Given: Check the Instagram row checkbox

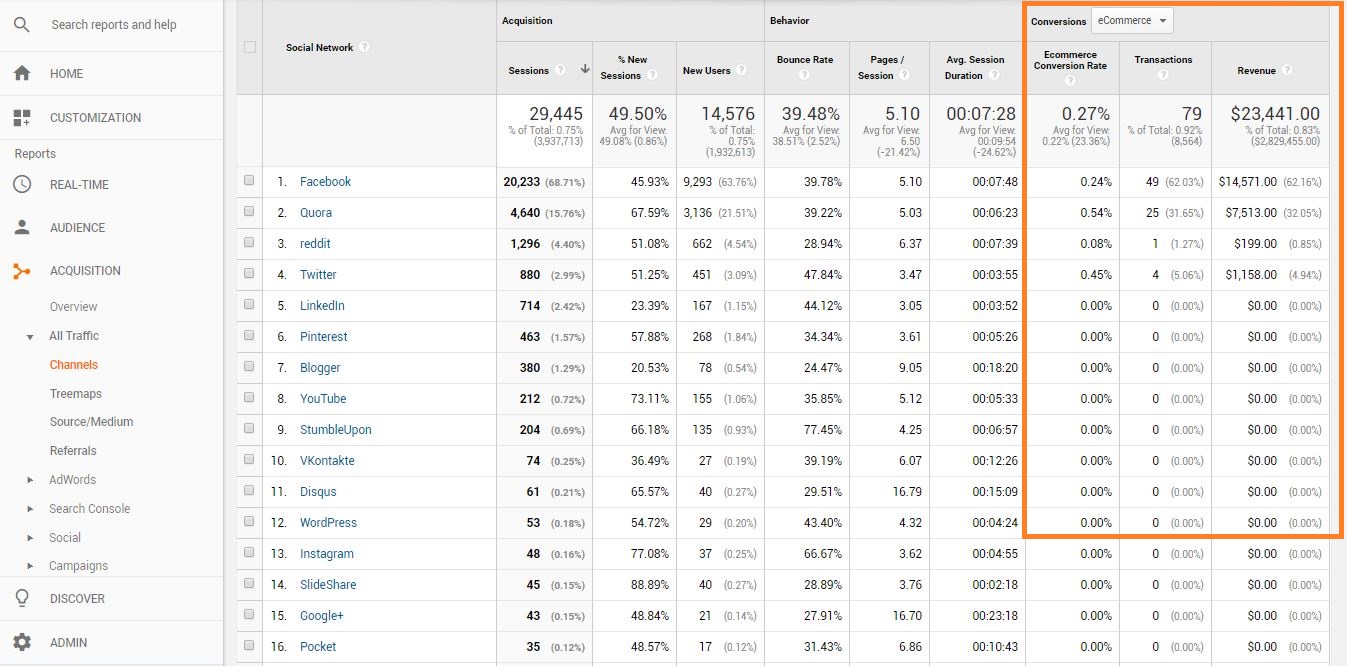Looking at the screenshot, I should [x=249, y=553].
